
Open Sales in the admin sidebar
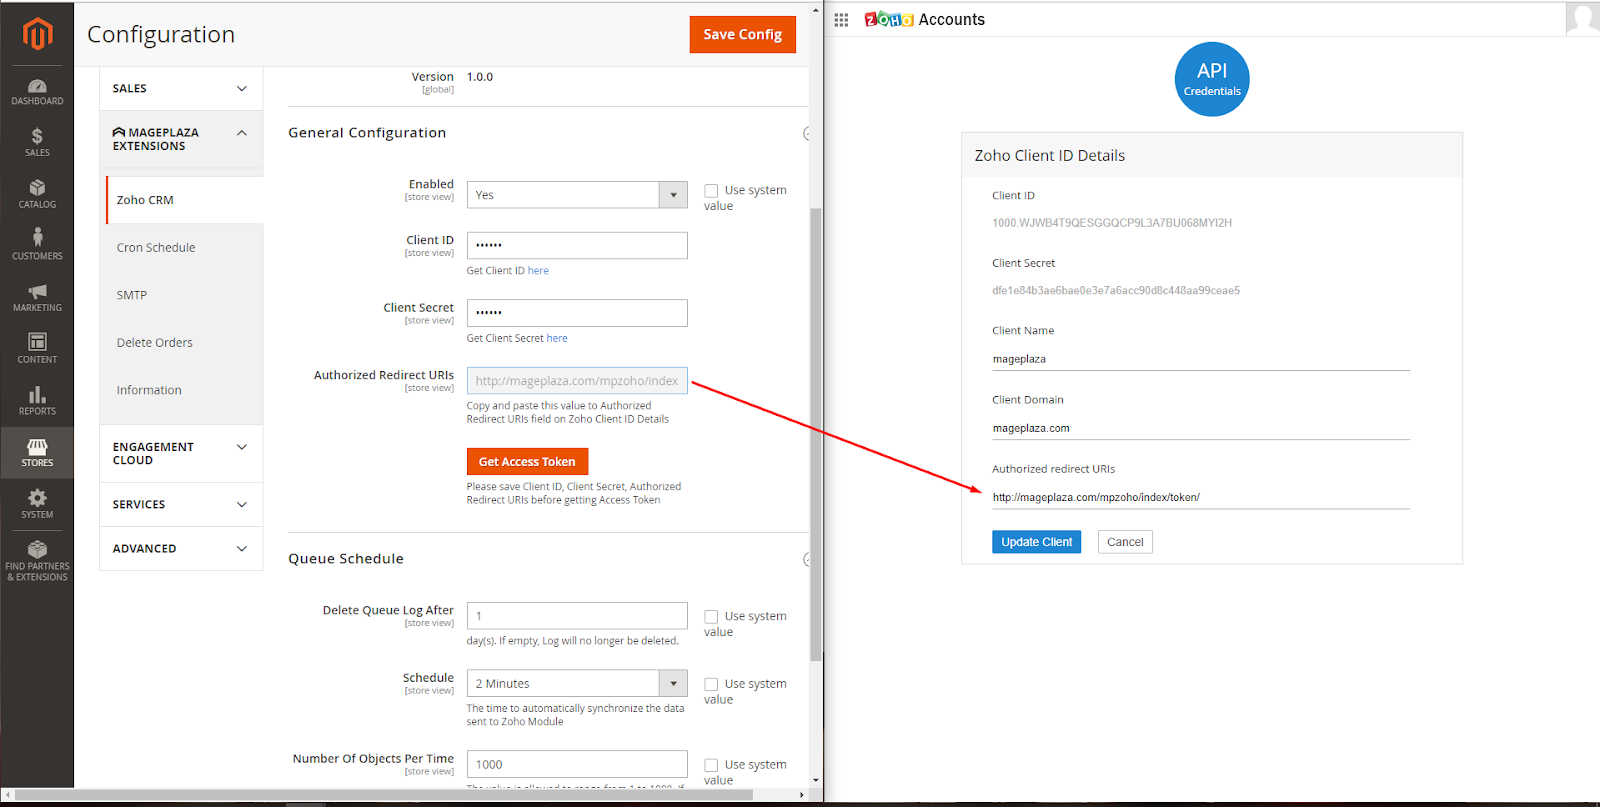pyautogui.click(x=37, y=143)
